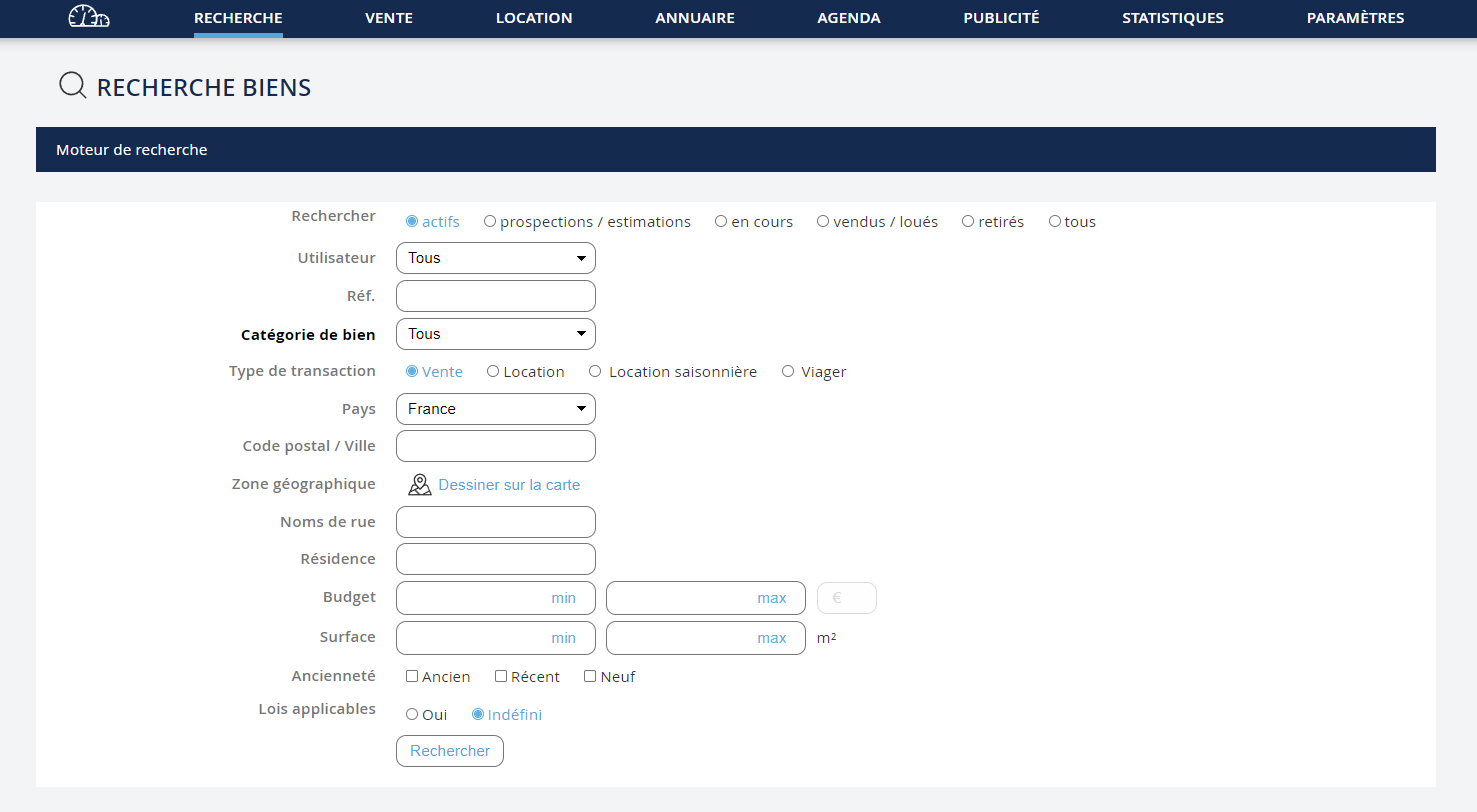Tick the 'Ancien' checkbox

point(412,676)
